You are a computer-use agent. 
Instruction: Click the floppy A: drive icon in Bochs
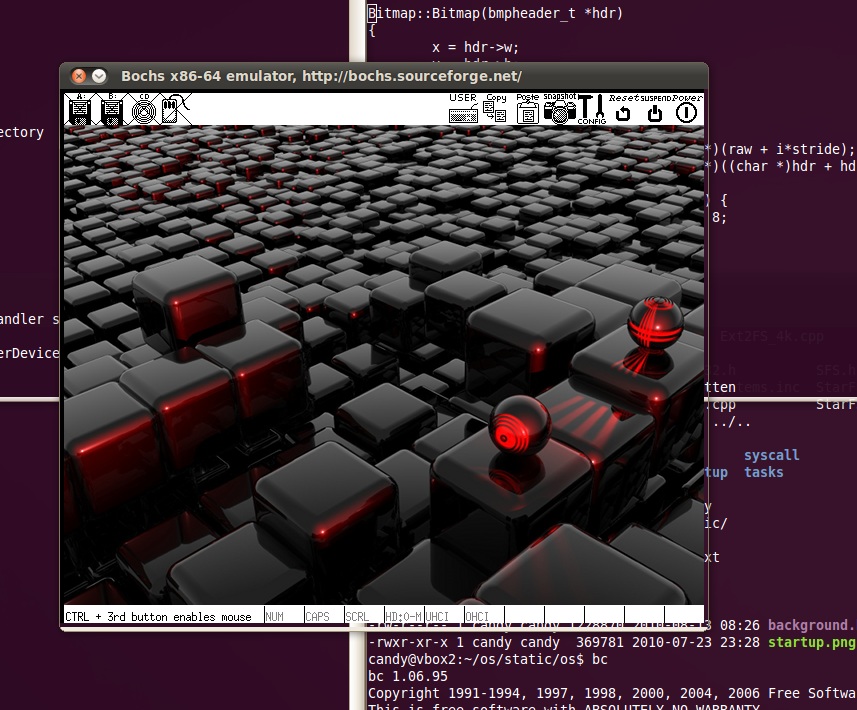click(80, 109)
